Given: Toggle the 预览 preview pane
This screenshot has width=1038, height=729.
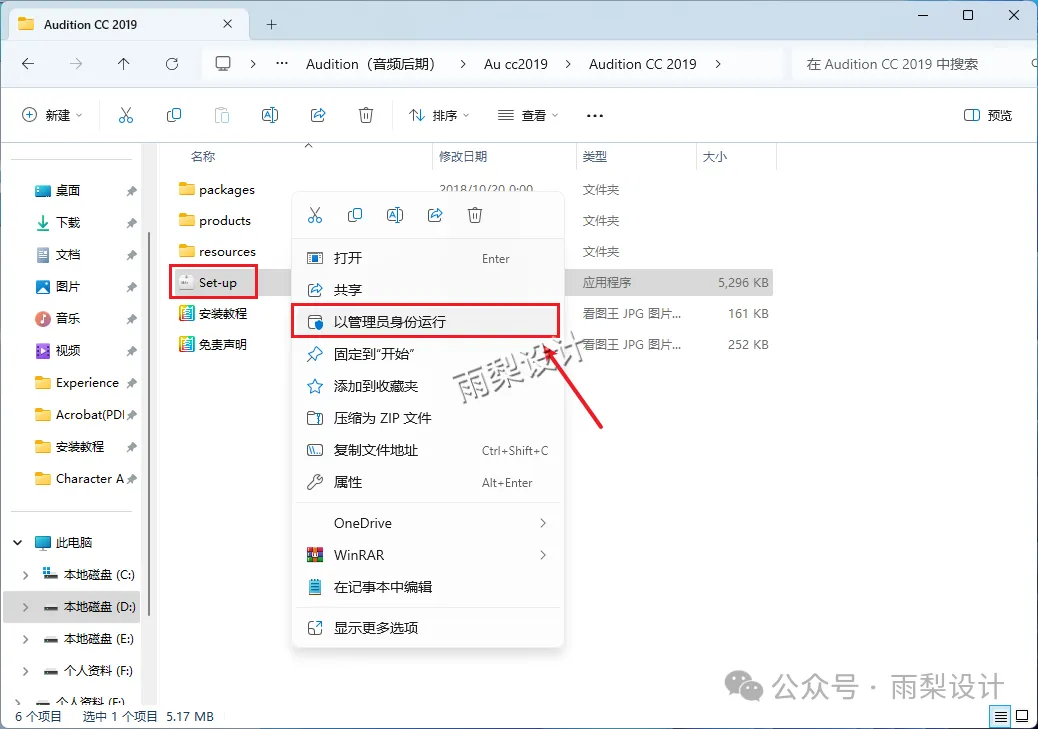Looking at the screenshot, I should pos(988,115).
